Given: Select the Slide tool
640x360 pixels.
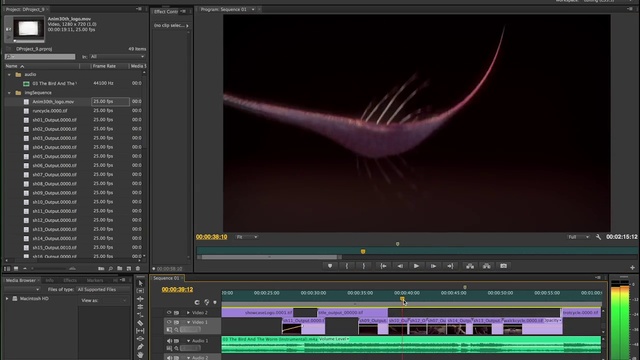Looking at the screenshot, I should coord(140,339).
